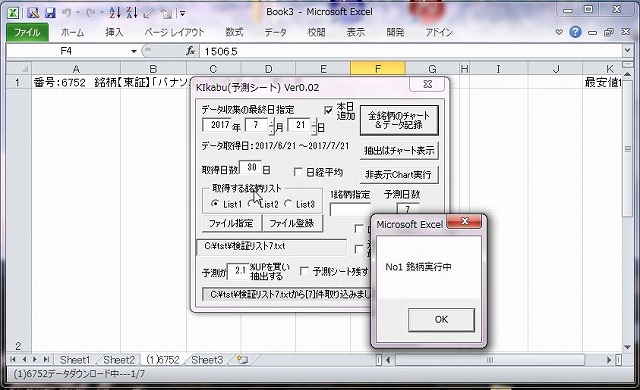
Task: Select the List3 radio button
Action: coord(288,203)
